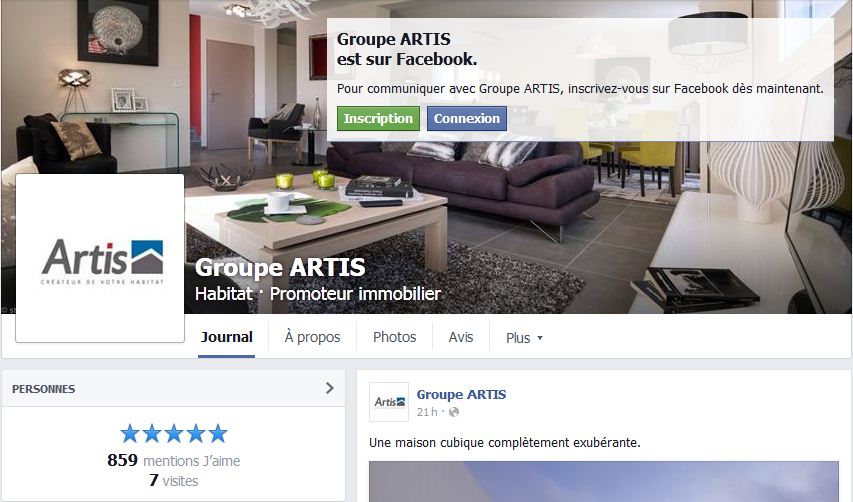Click the Promoteur immobilier category link
The height and width of the screenshot is (502, 853).
[355, 294]
